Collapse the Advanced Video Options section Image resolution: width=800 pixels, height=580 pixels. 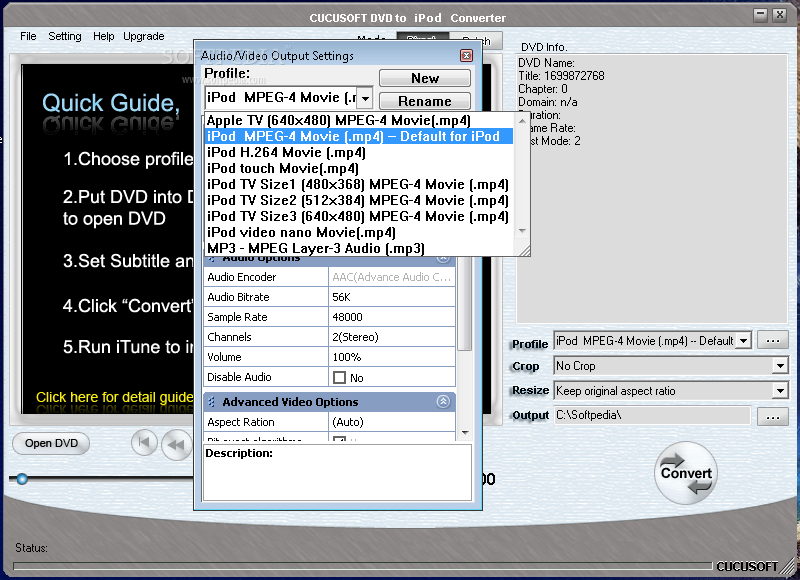point(443,402)
